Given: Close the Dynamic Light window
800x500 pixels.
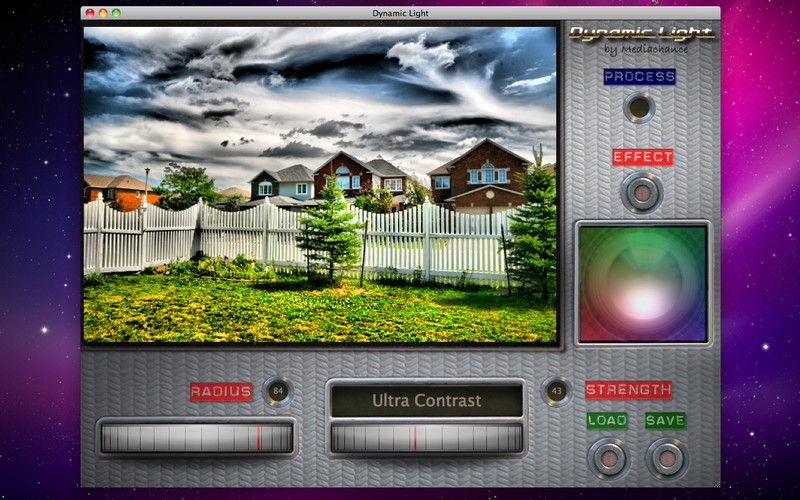Looking at the screenshot, I should point(90,13).
